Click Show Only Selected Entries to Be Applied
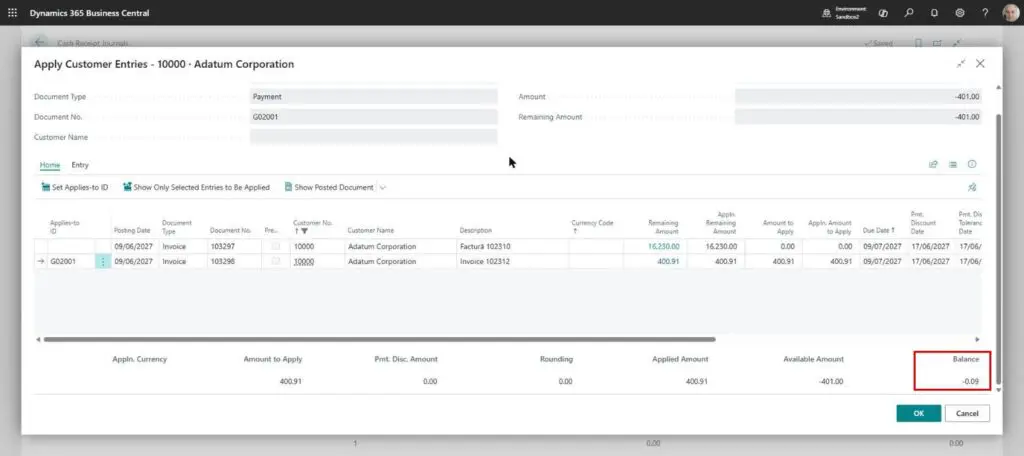The width and height of the screenshot is (1024, 456). [196, 187]
